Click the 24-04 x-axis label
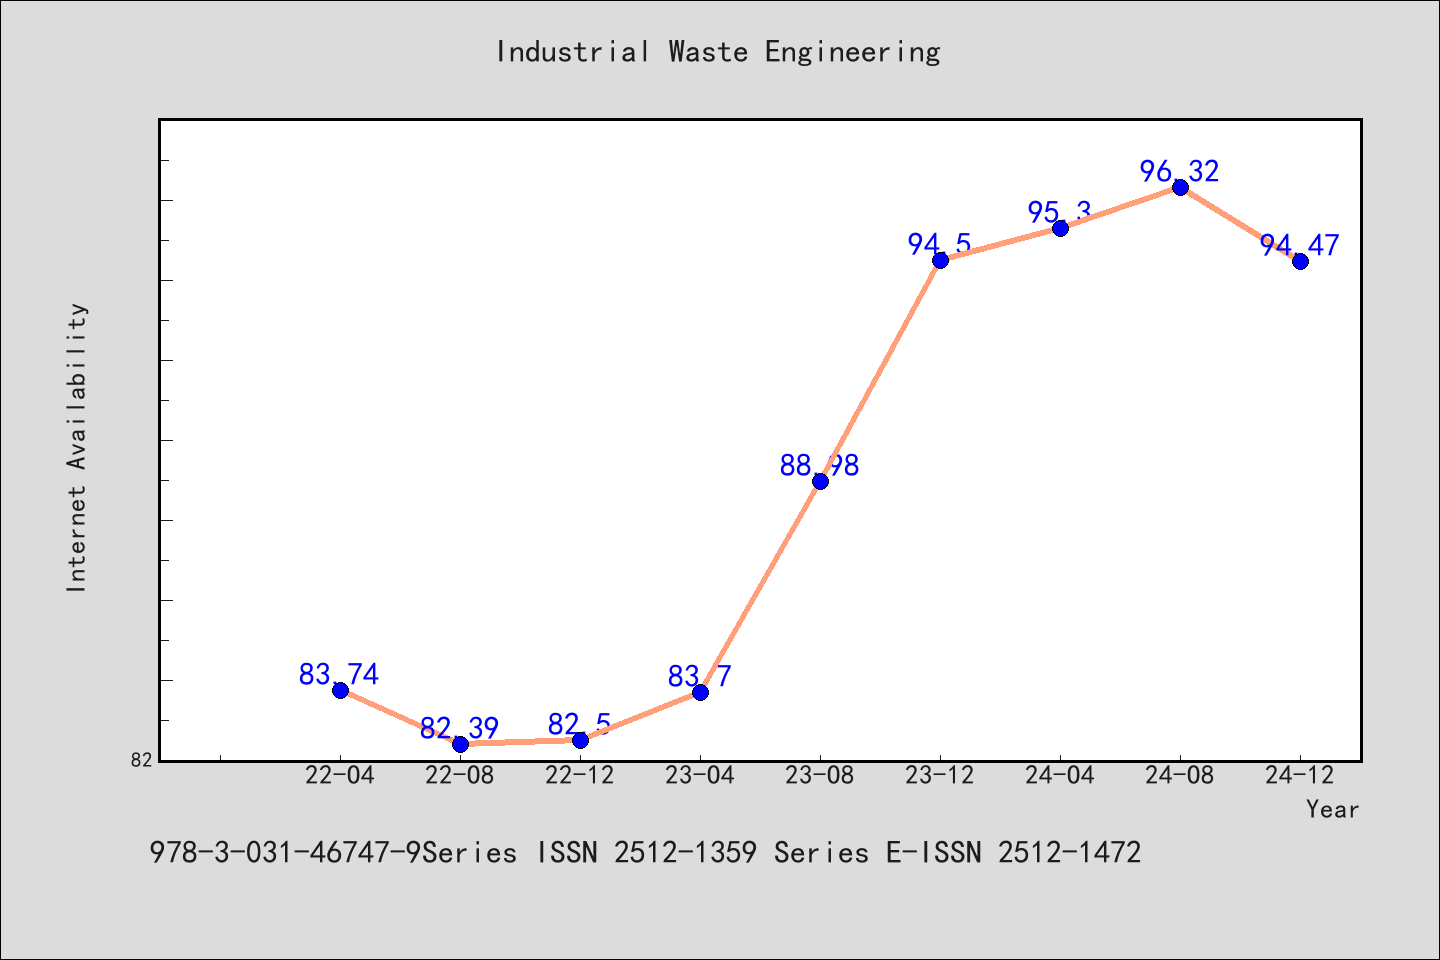1440x960 pixels. coord(1060,775)
